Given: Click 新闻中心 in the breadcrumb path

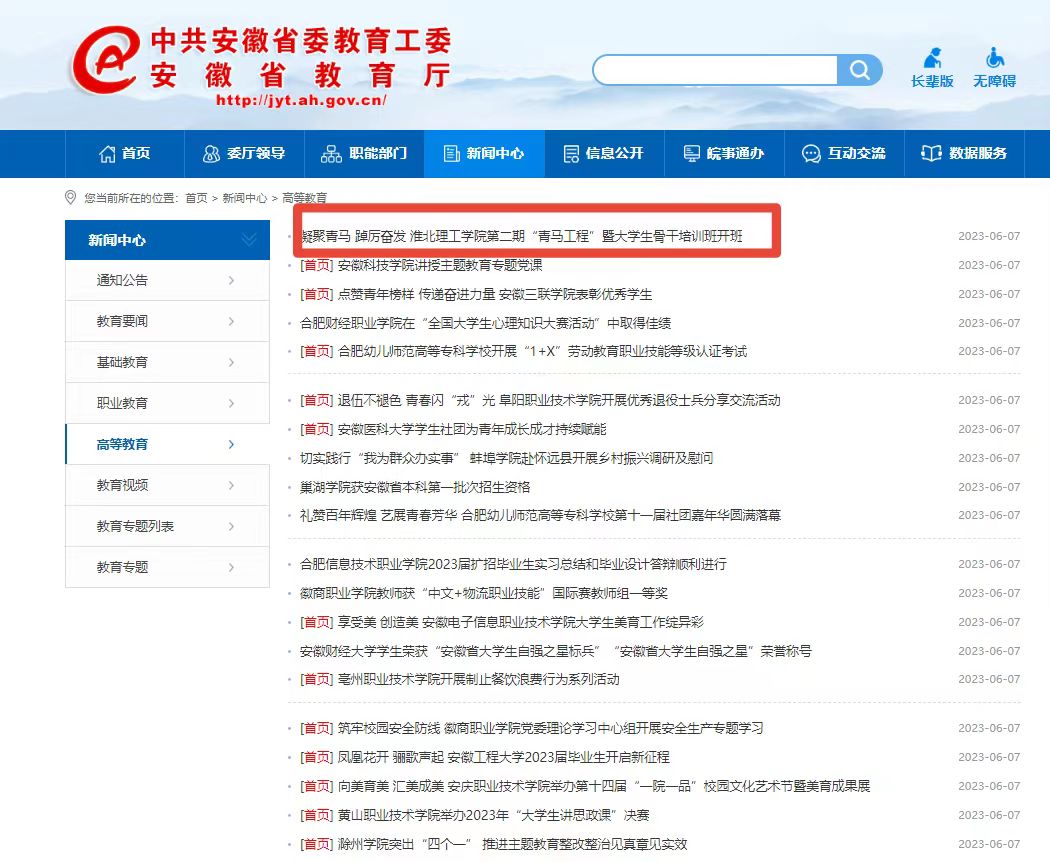Looking at the screenshot, I should [x=244, y=198].
